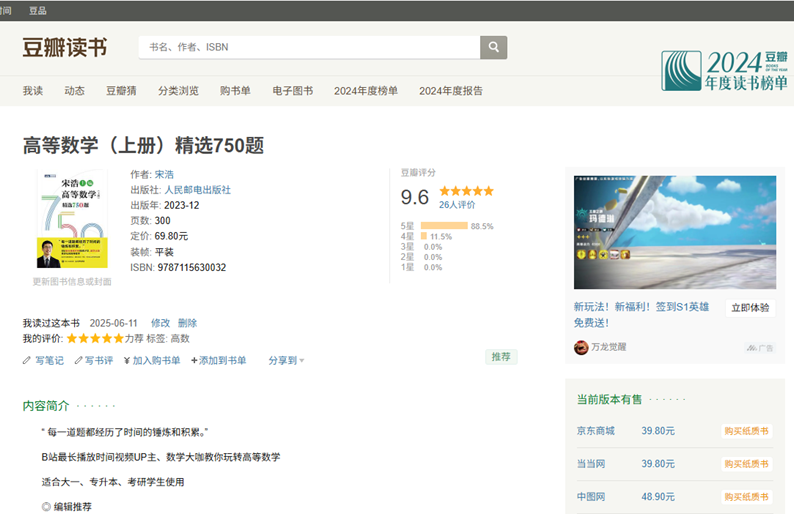Click the 高数 tag text

180,338
